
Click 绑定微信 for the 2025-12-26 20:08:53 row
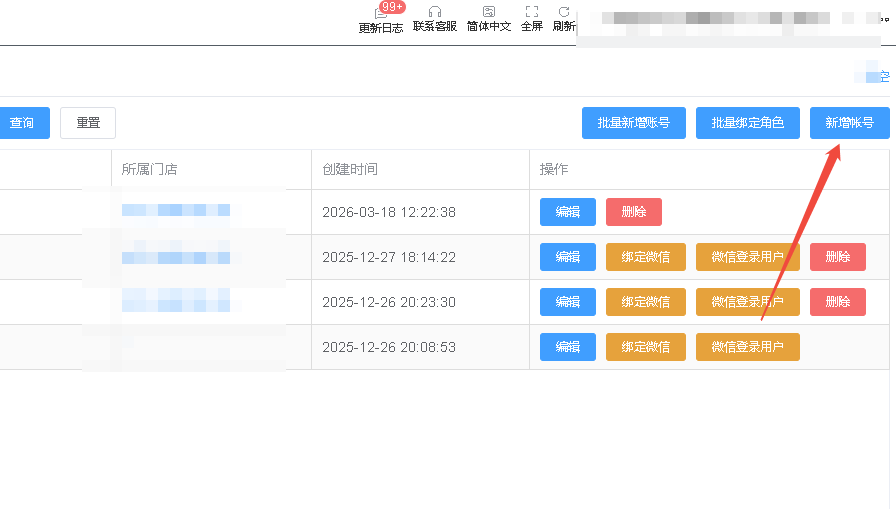click(x=645, y=347)
